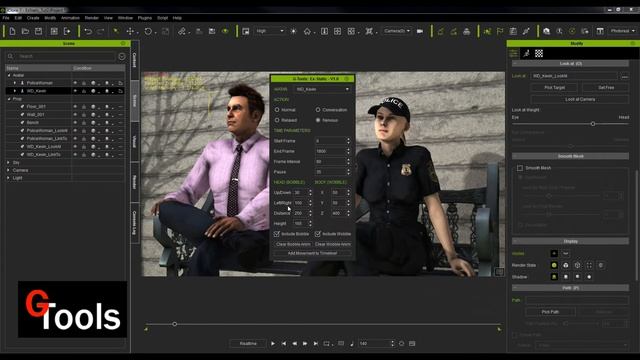The image size is (640, 360).
Task: Open the Avatar dropdown in G-Tools dialog
Action: [322, 89]
